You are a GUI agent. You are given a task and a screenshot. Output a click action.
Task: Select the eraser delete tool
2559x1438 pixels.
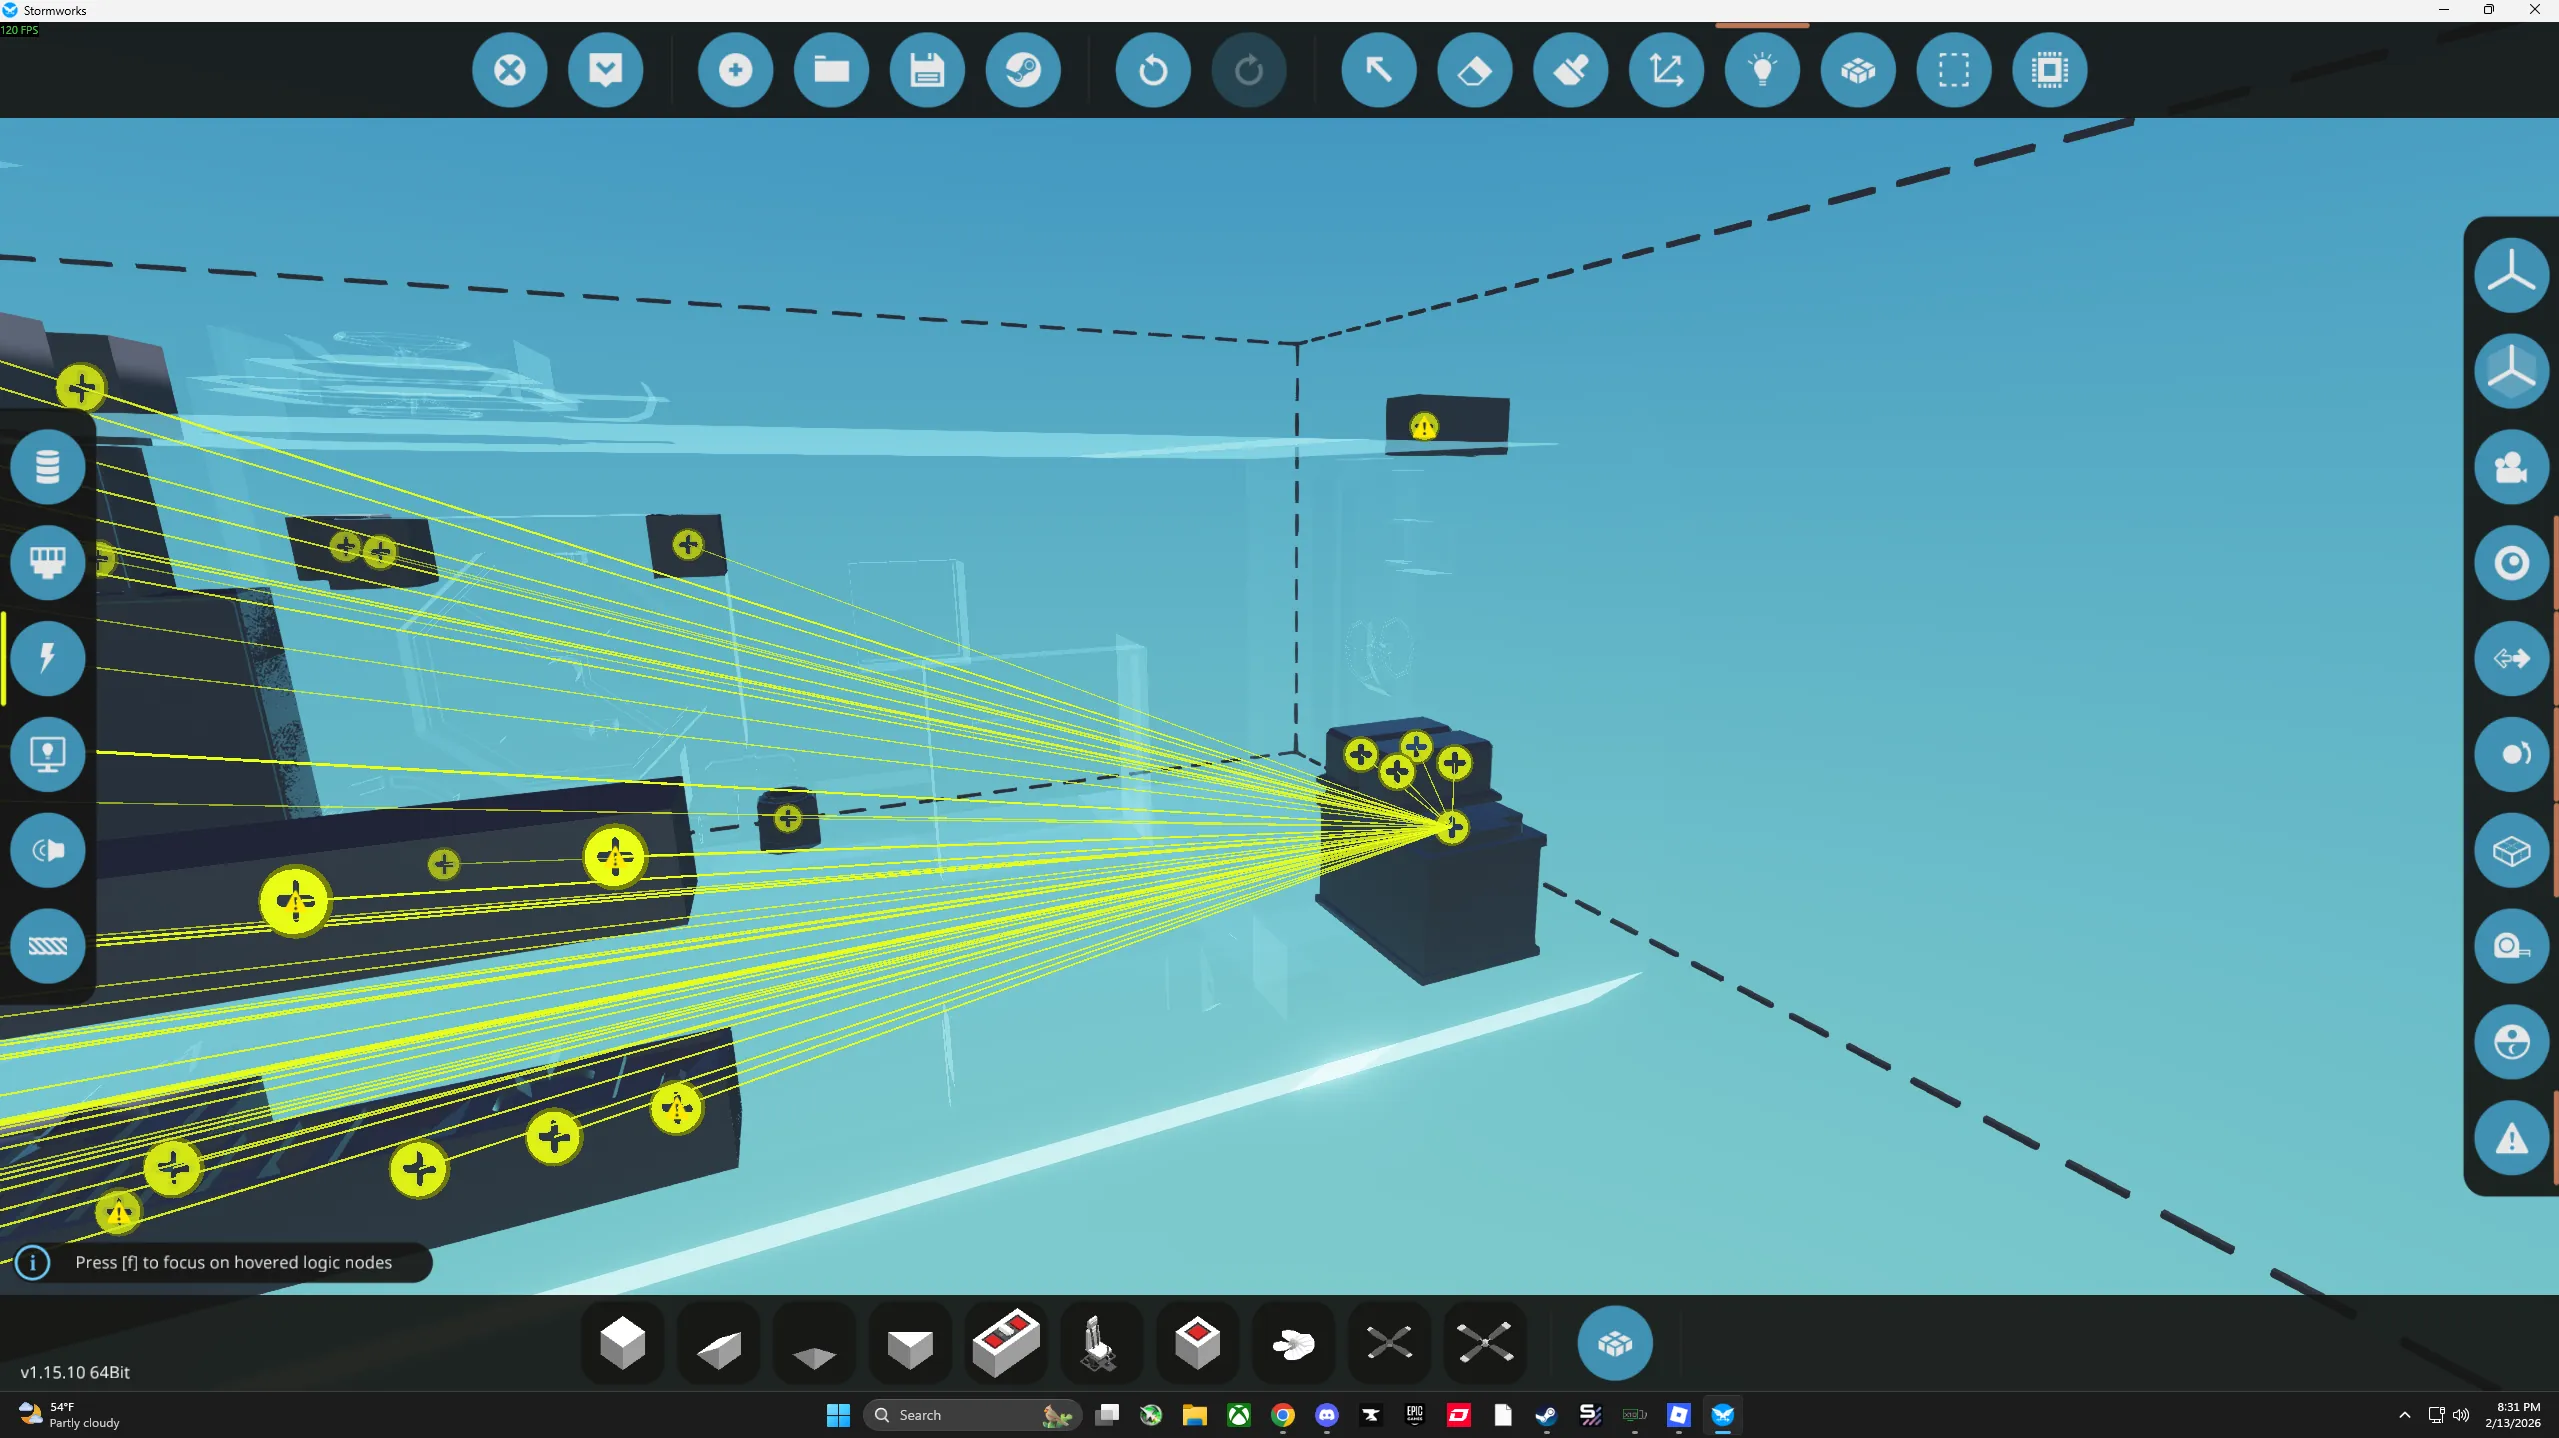[x=1474, y=70]
